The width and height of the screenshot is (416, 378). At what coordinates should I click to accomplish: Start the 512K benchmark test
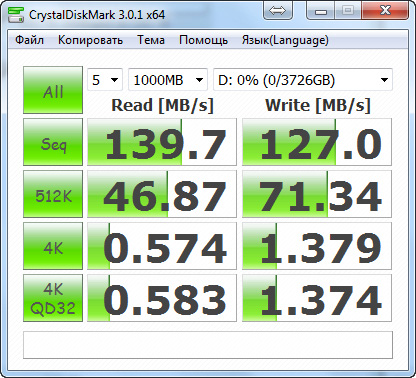(x=53, y=194)
